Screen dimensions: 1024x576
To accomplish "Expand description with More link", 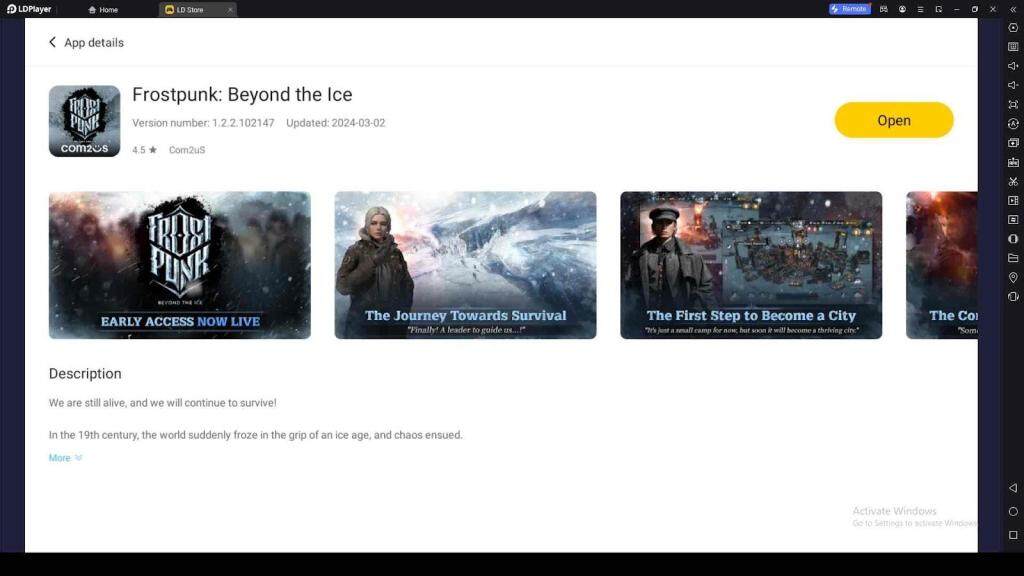I will click(x=65, y=458).
